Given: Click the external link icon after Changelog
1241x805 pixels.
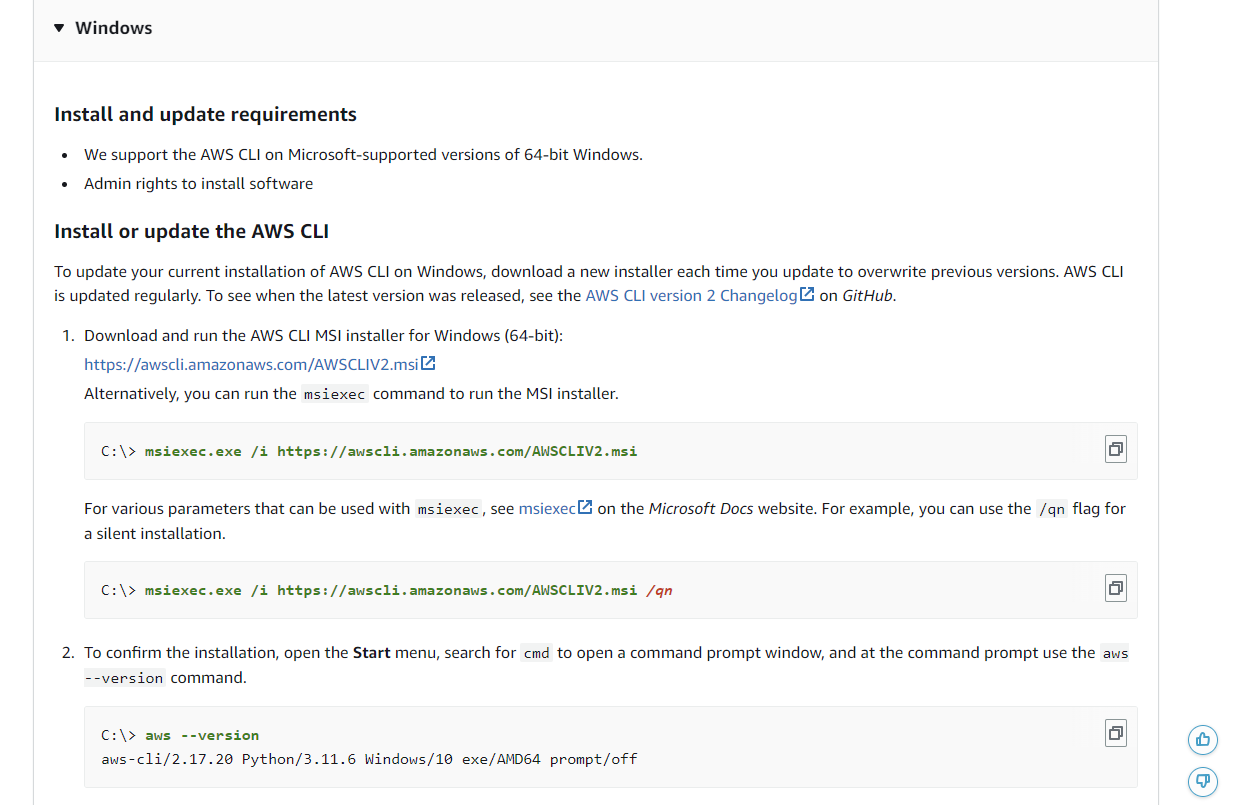Looking at the screenshot, I should (x=807, y=295).
